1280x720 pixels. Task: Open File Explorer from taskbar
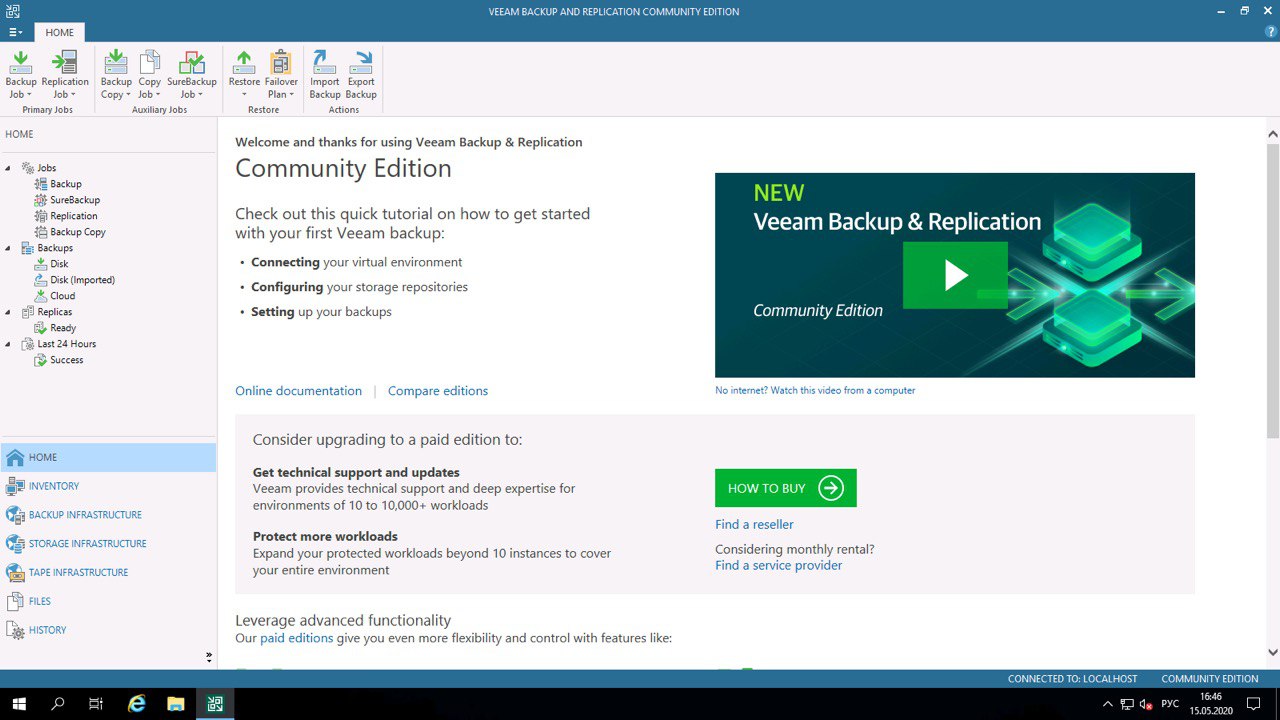pyautogui.click(x=176, y=704)
